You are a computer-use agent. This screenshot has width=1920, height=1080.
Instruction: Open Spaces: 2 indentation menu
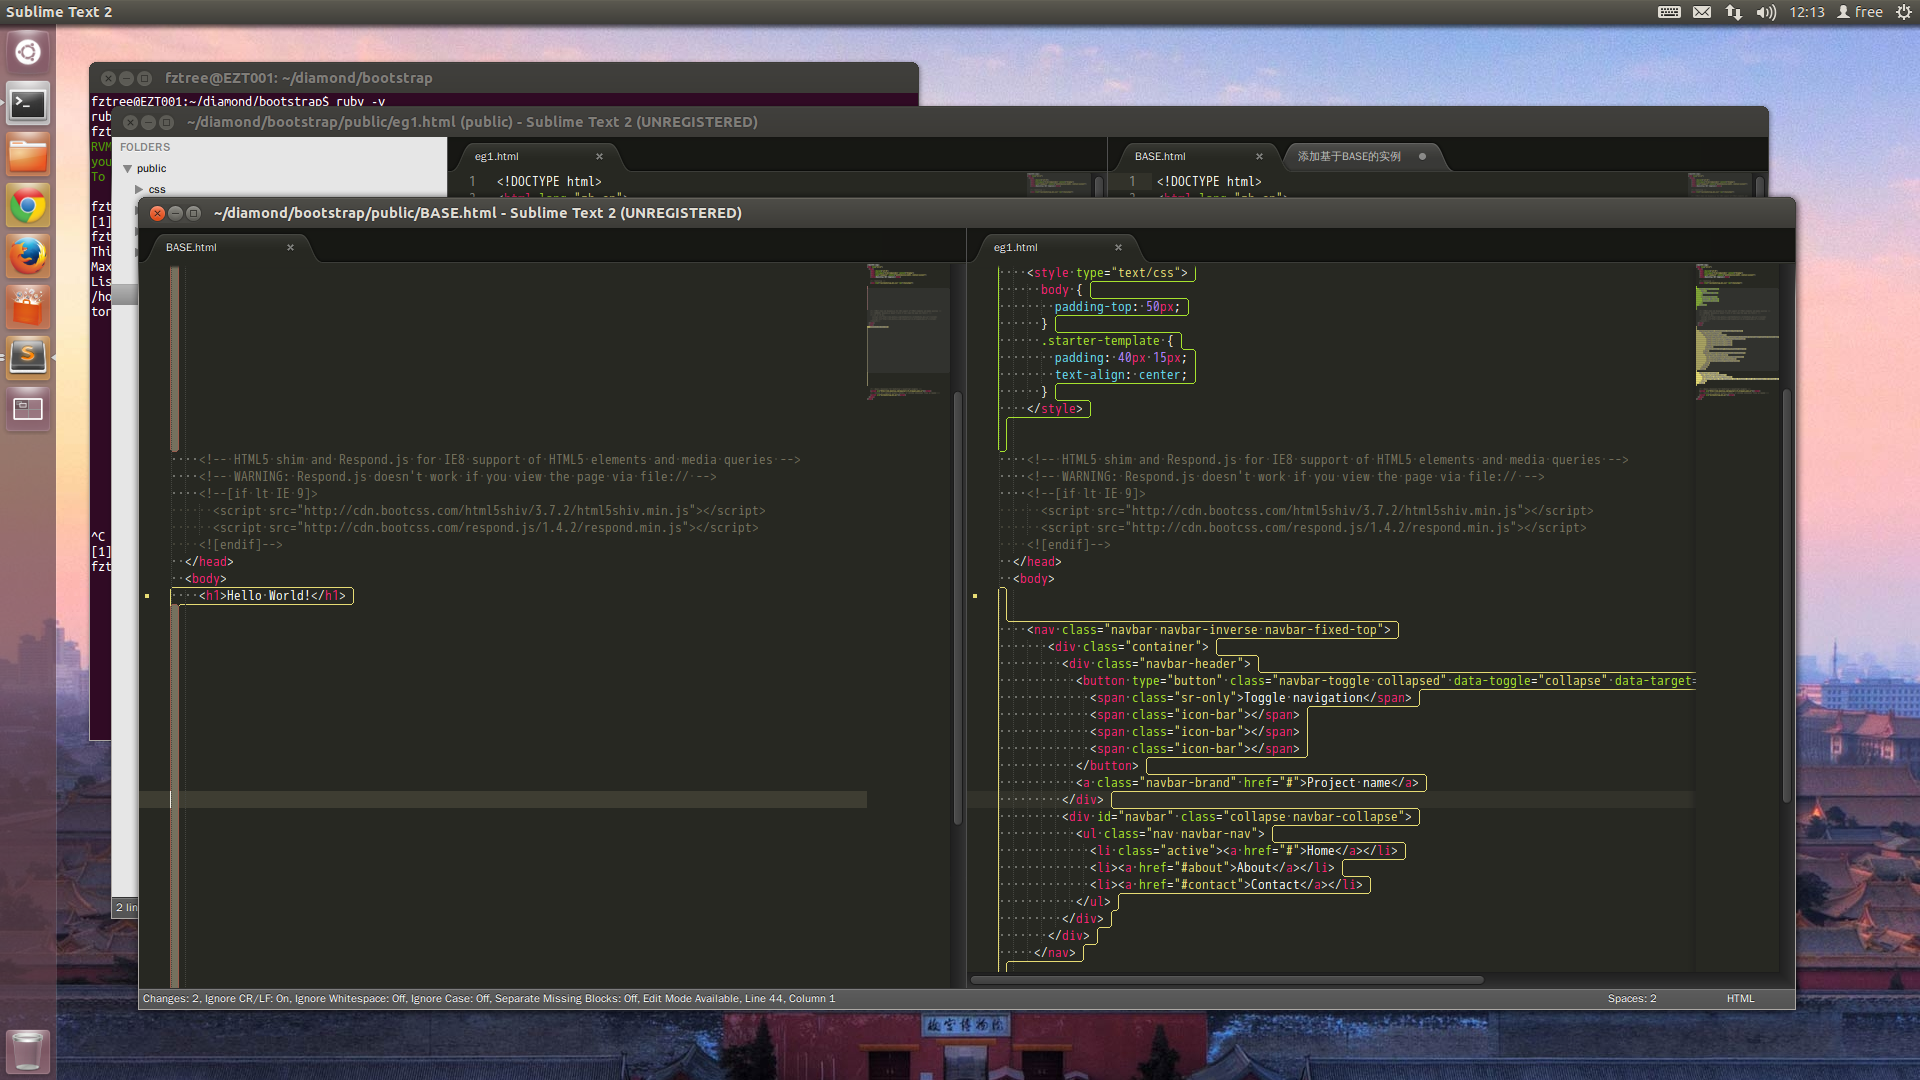click(x=1631, y=998)
